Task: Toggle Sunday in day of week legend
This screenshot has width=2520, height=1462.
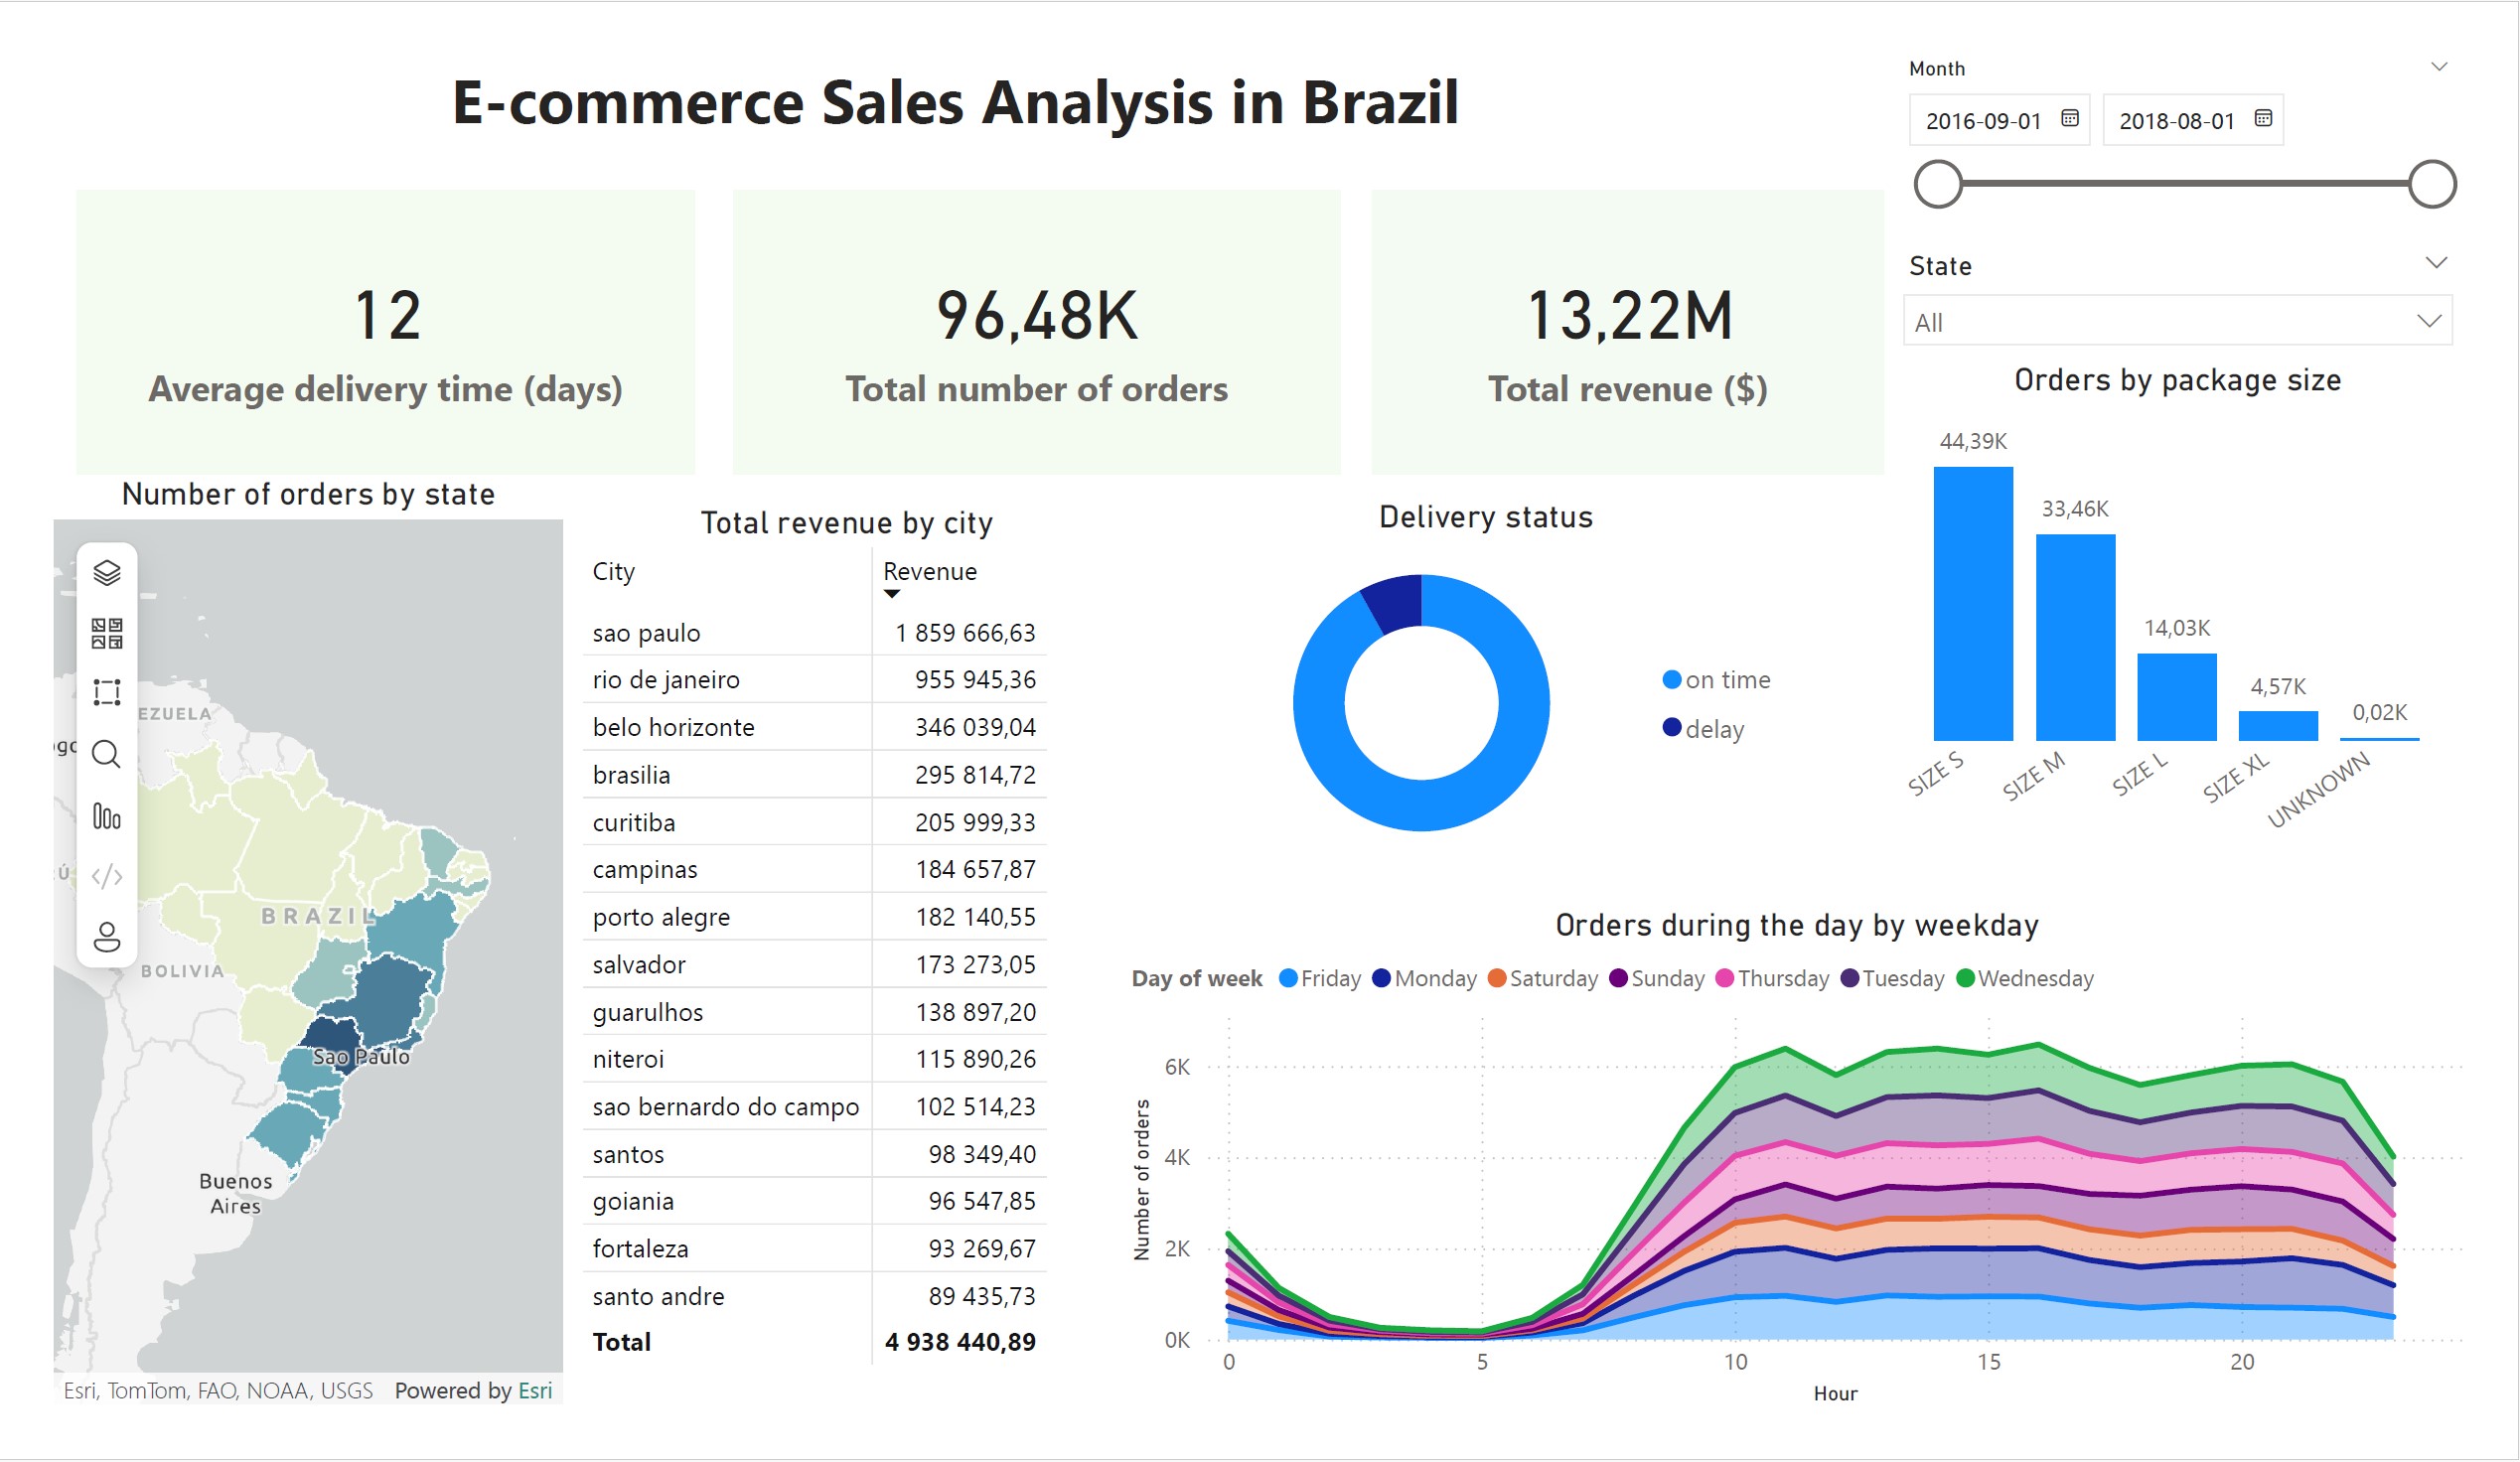Action: [x=1657, y=978]
